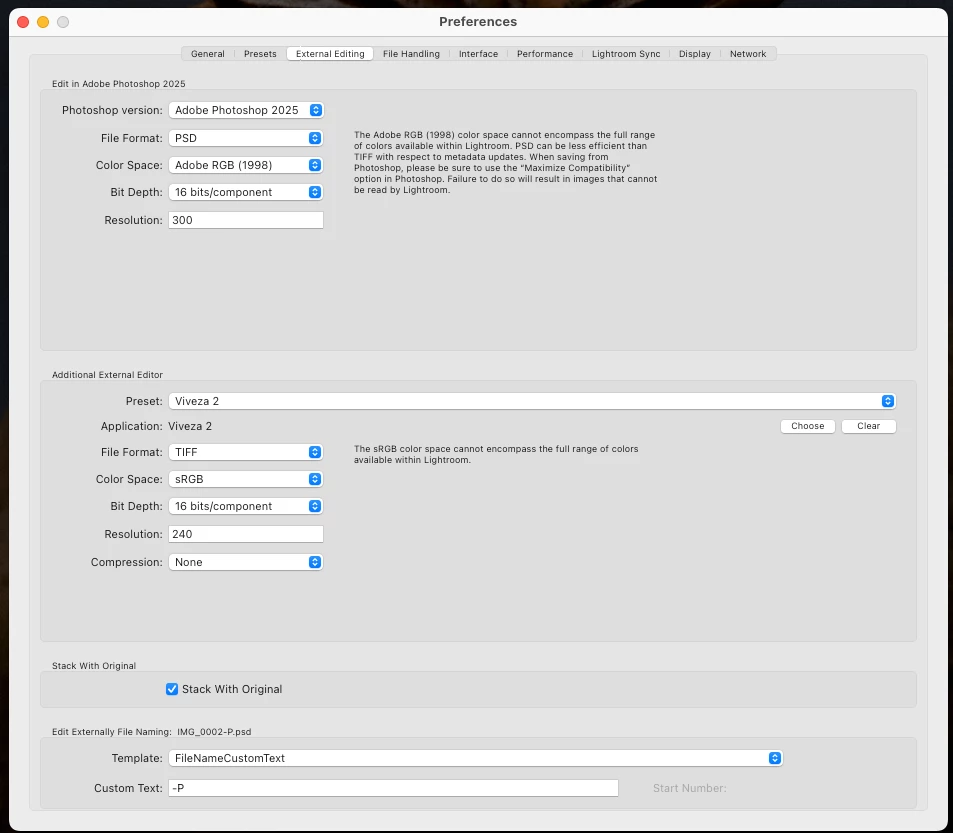
Task: Open the TIFF File Format dropdown
Action: pos(246,452)
